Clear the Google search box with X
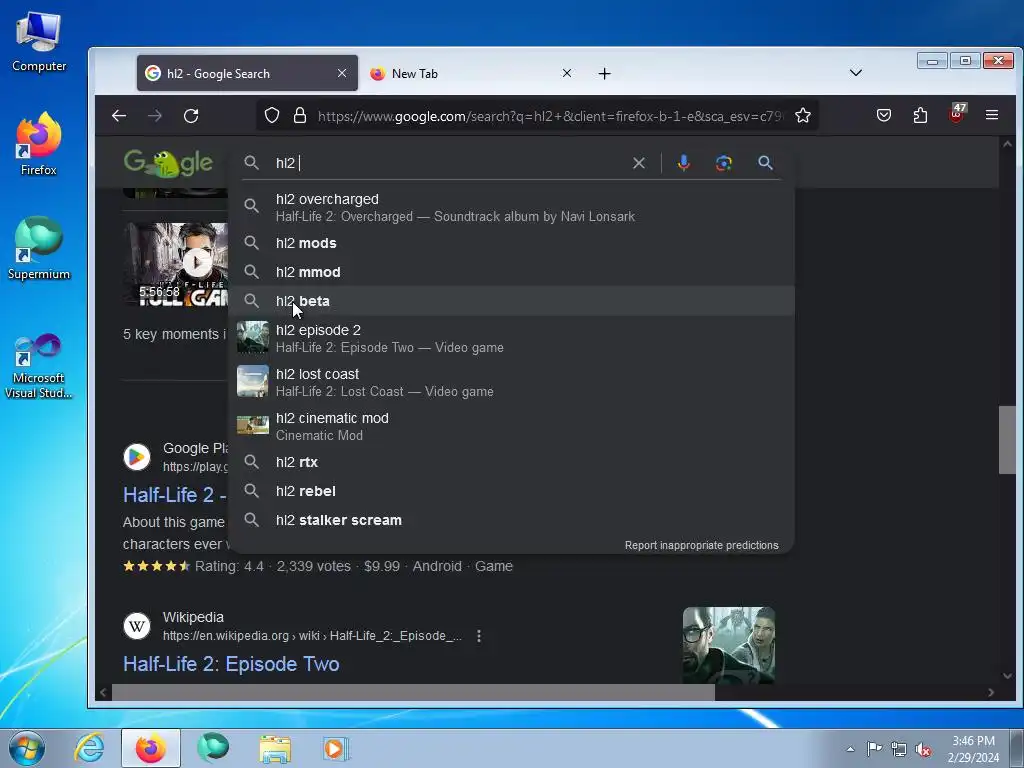 (639, 163)
